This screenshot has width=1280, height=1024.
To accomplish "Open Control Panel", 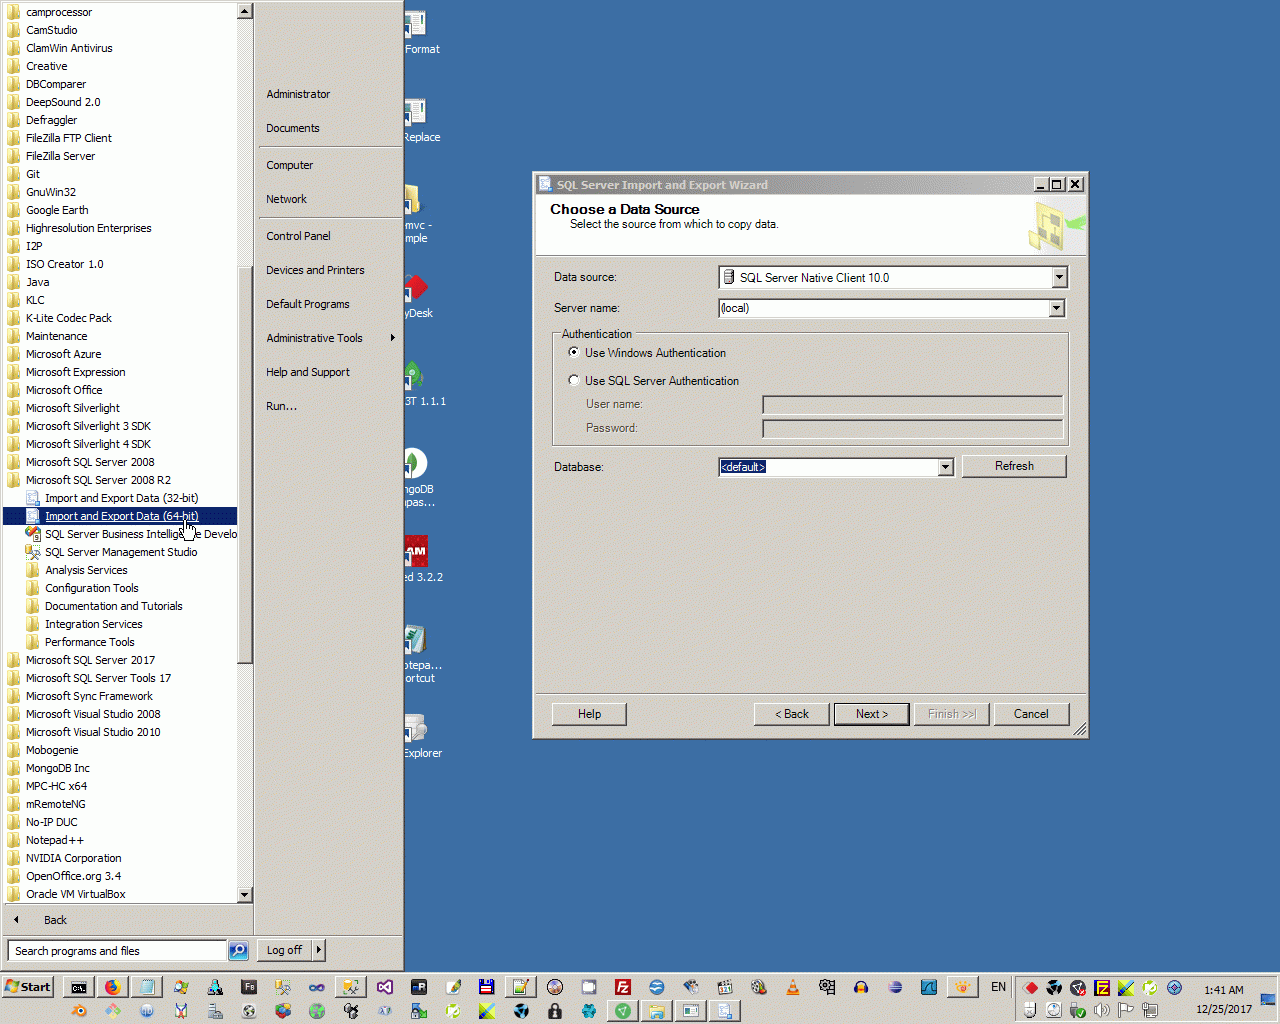I will click(x=298, y=236).
